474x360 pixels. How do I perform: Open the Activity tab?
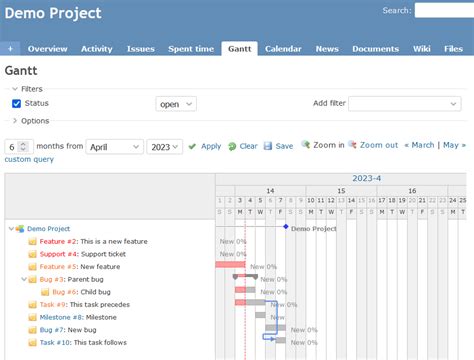coord(97,49)
